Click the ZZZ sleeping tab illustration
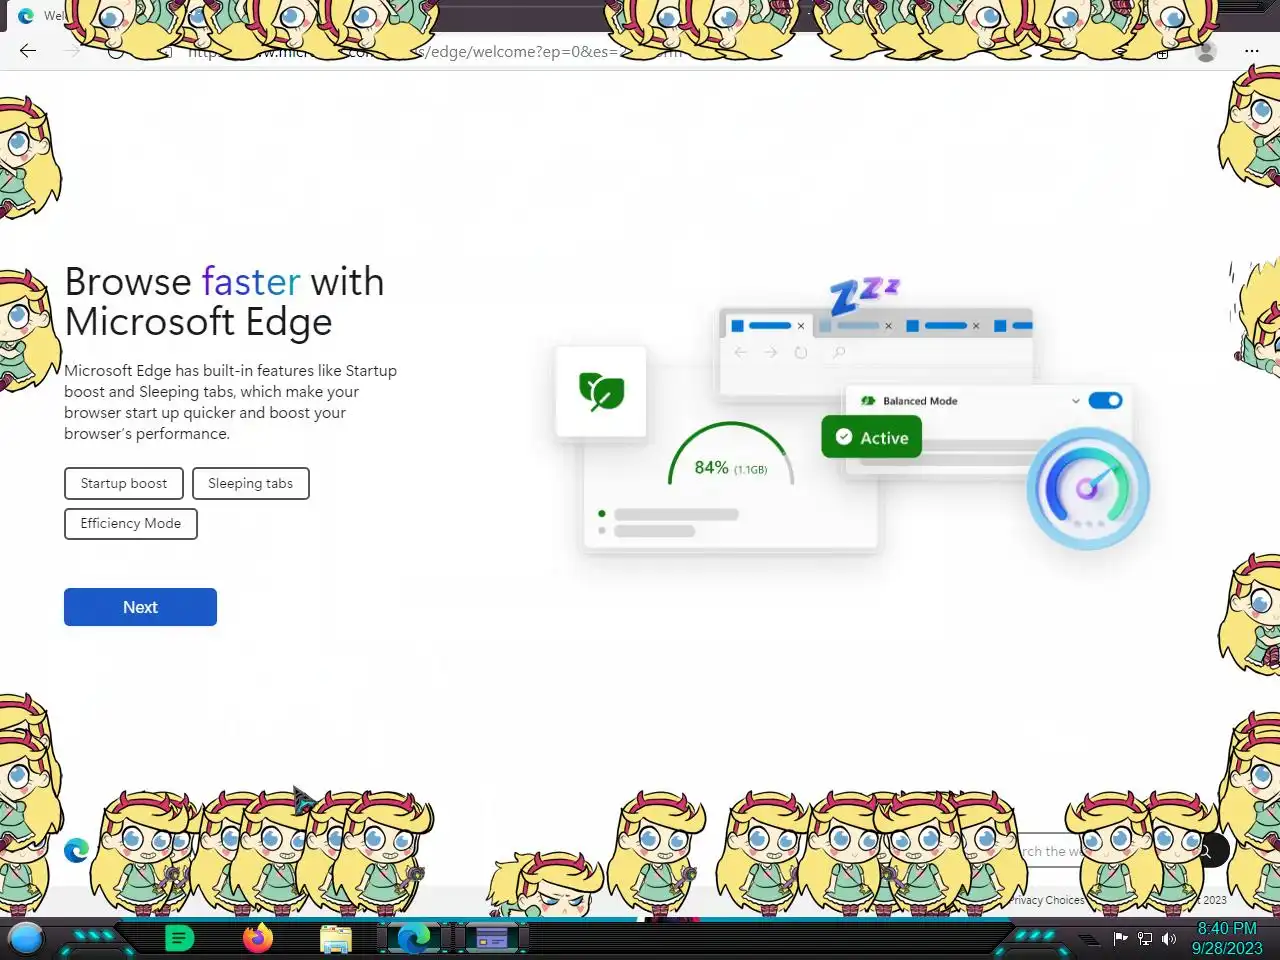This screenshot has width=1280, height=960. click(865, 296)
